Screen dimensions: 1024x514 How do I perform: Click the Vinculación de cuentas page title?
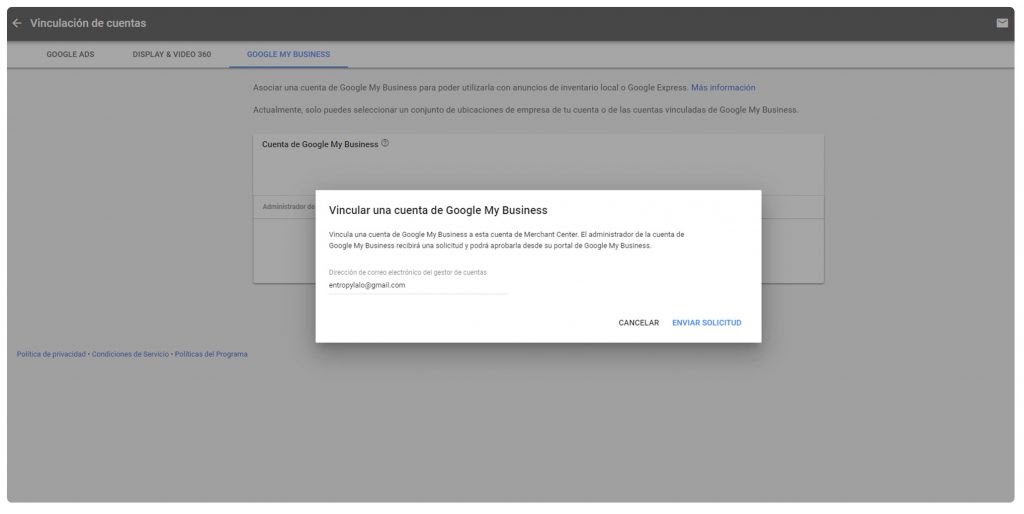(88, 23)
